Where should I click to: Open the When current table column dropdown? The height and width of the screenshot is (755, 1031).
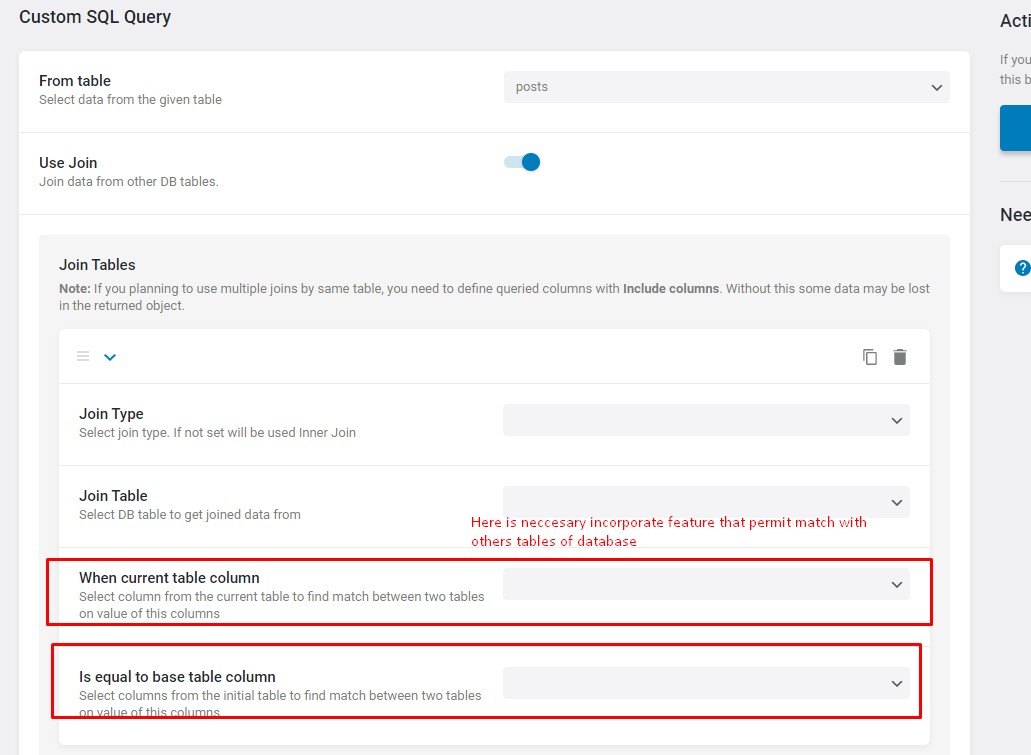[706, 584]
